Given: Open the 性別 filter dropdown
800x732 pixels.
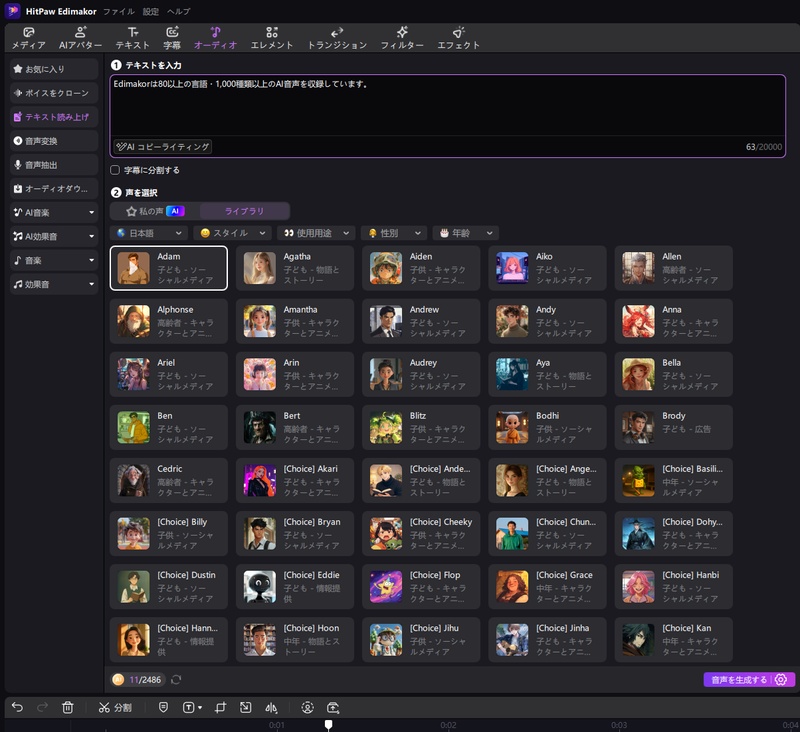Looking at the screenshot, I should 393,233.
